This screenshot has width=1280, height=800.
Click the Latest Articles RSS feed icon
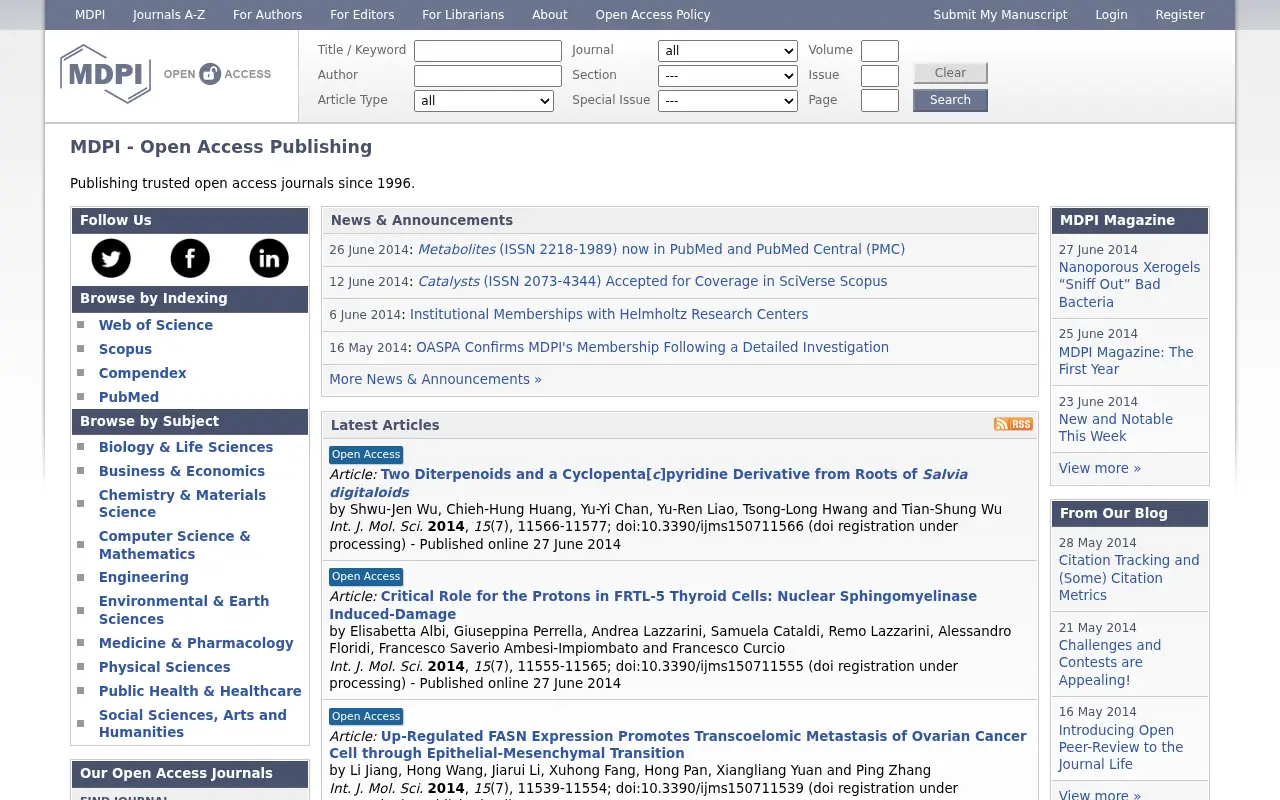pyautogui.click(x=1013, y=424)
